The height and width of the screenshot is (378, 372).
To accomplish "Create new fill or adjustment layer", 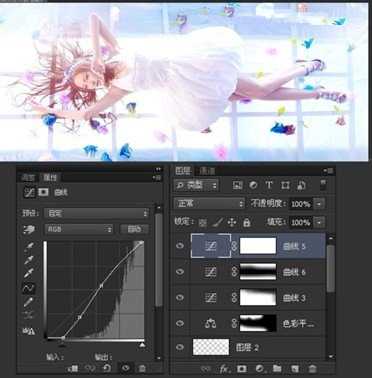I will (x=259, y=369).
